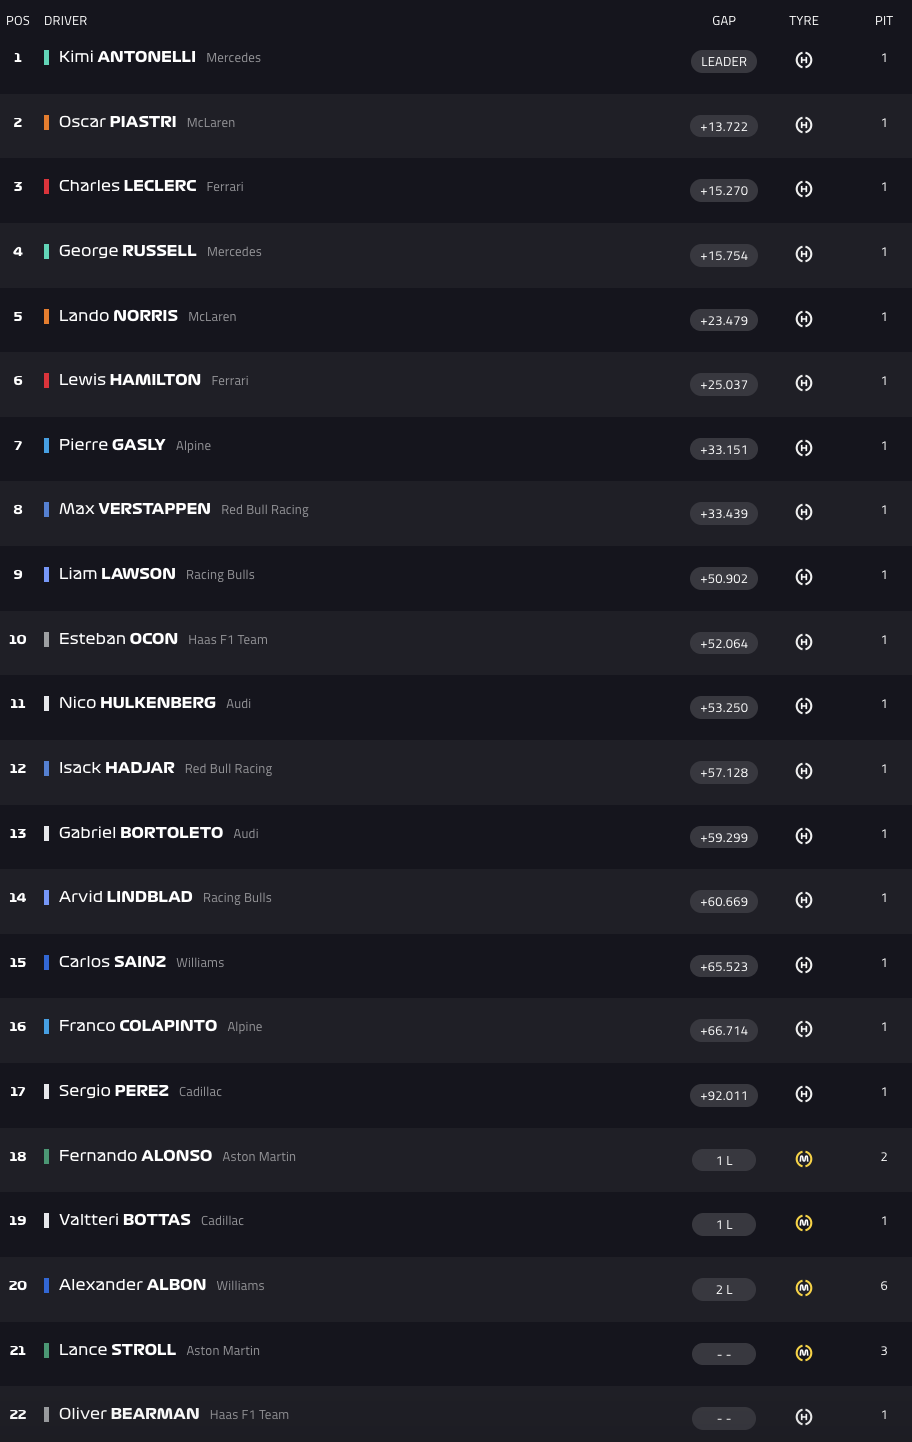This screenshot has height=1442, width=912.
Task: Click Piastri's +13.722 gap badge
Action: click(724, 127)
